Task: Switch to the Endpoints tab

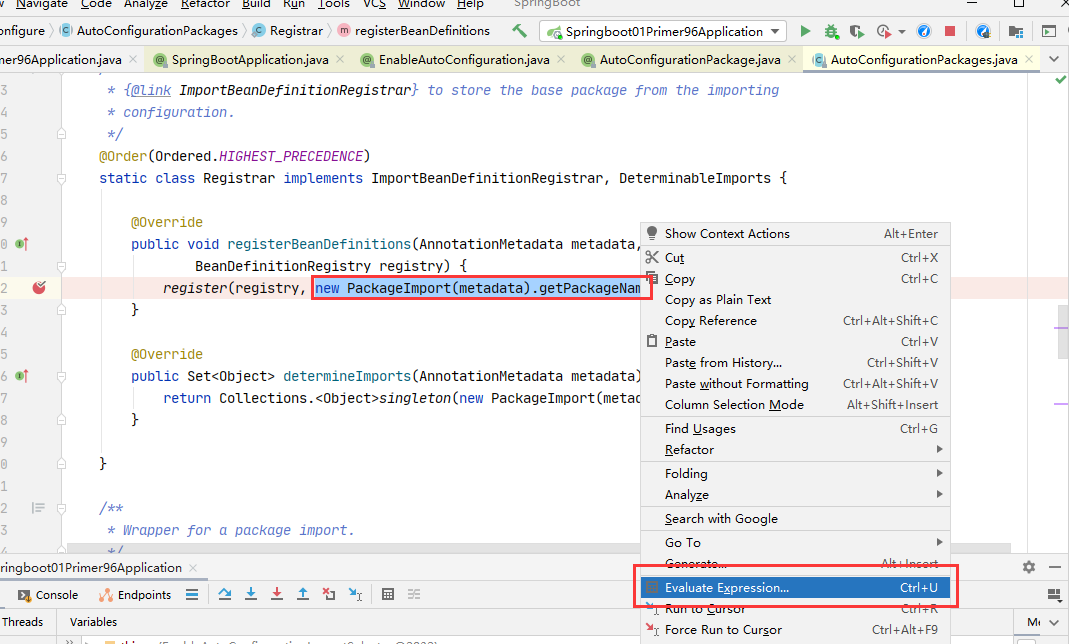Action: pyautogui.click(x=135, y=595)
